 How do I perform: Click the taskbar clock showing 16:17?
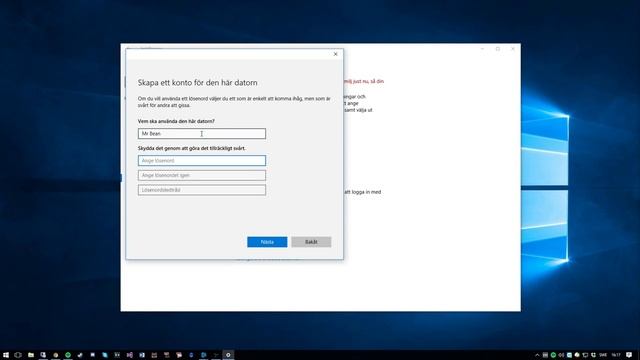(616, 355)
